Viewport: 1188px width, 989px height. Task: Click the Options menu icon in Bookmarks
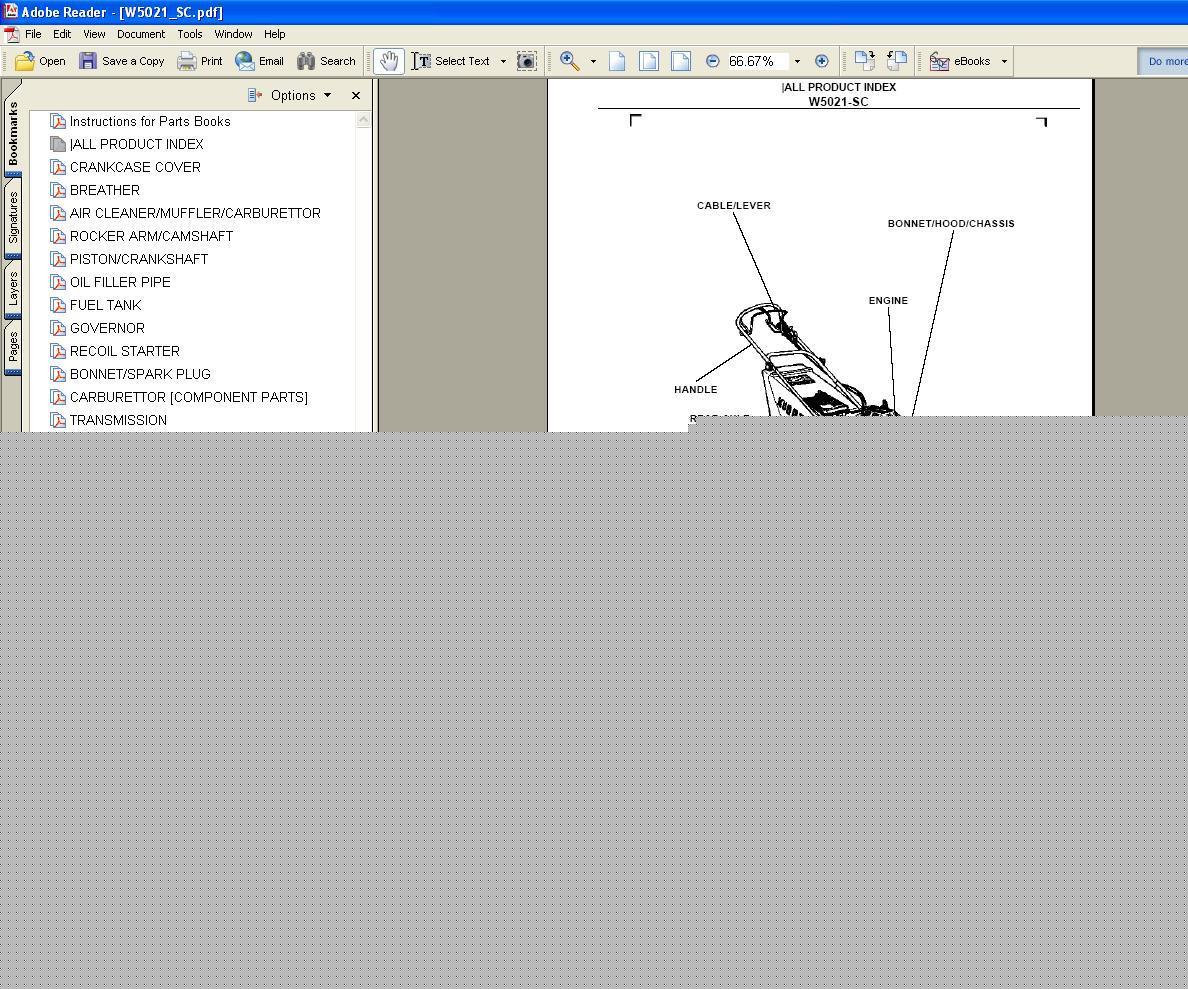pos(255,95)
